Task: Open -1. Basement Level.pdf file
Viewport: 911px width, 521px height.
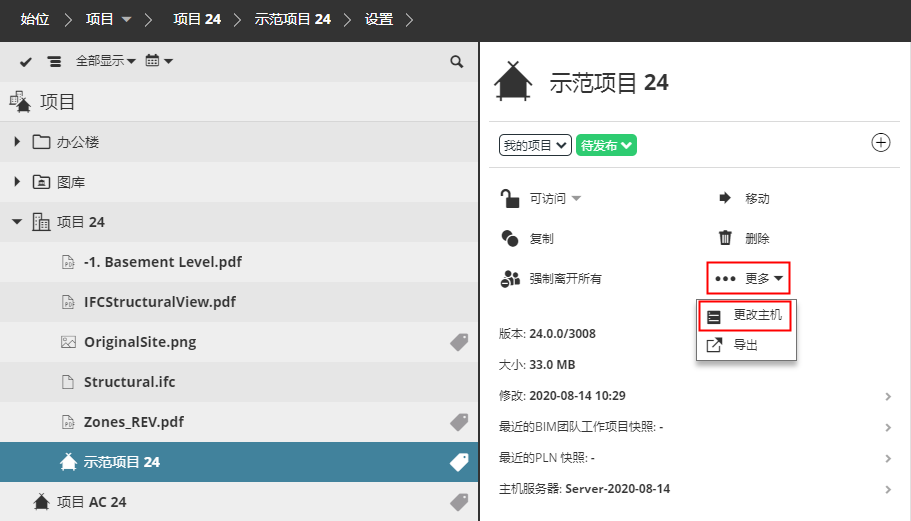Action: tap(239, 262)
